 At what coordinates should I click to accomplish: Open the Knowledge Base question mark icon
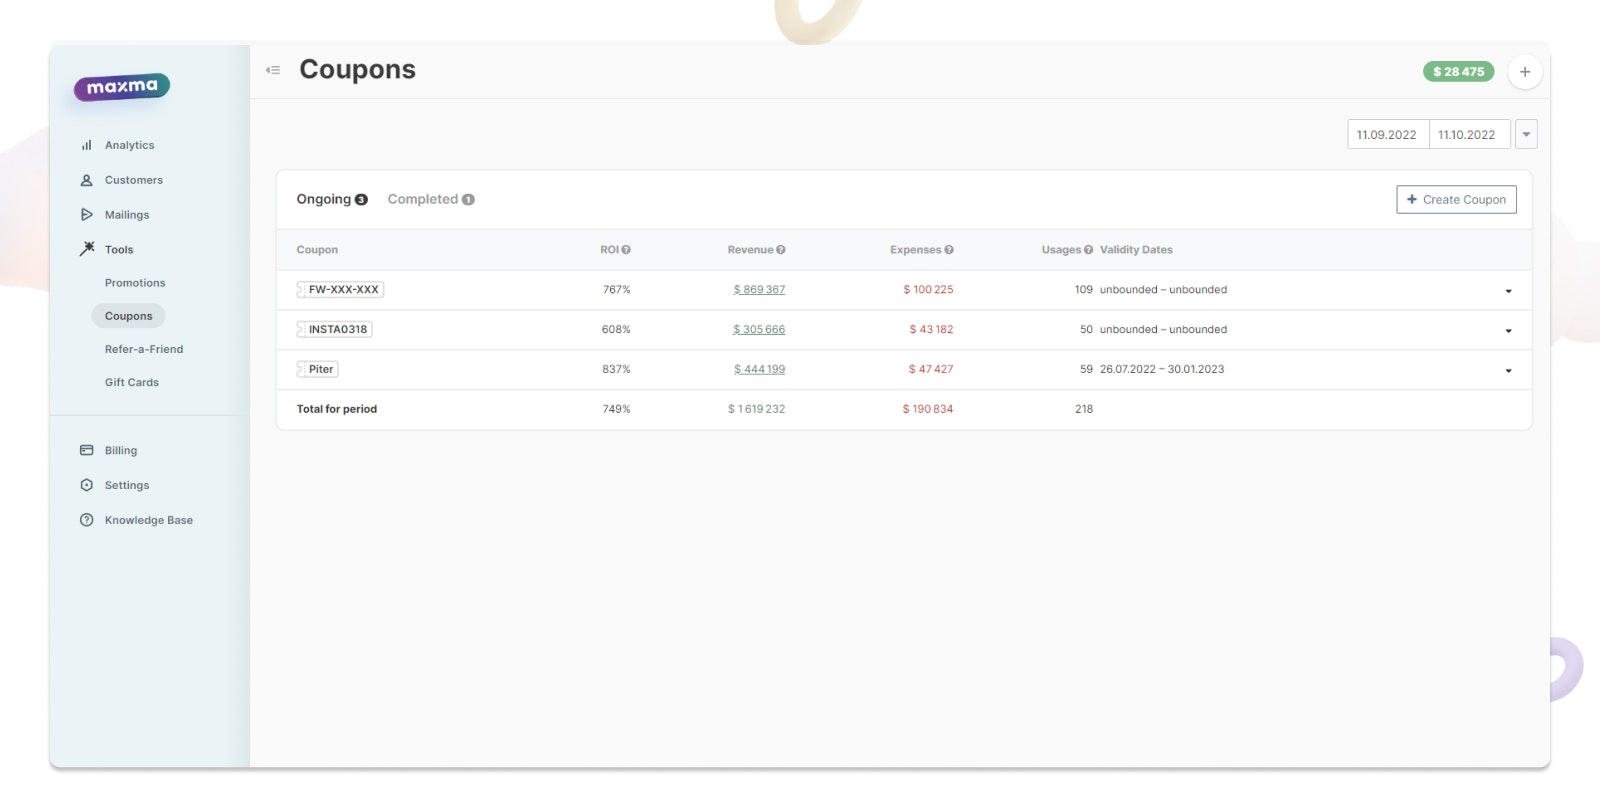(86, 520)
